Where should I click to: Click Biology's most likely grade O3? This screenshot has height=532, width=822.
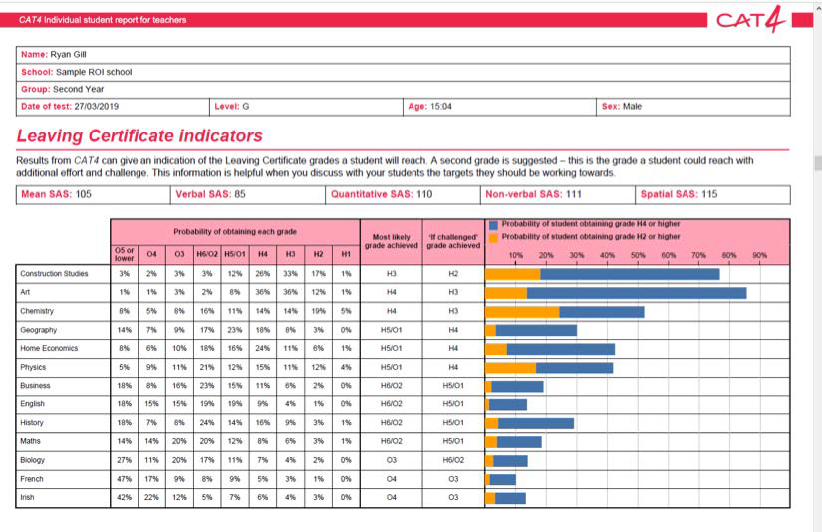391,460
